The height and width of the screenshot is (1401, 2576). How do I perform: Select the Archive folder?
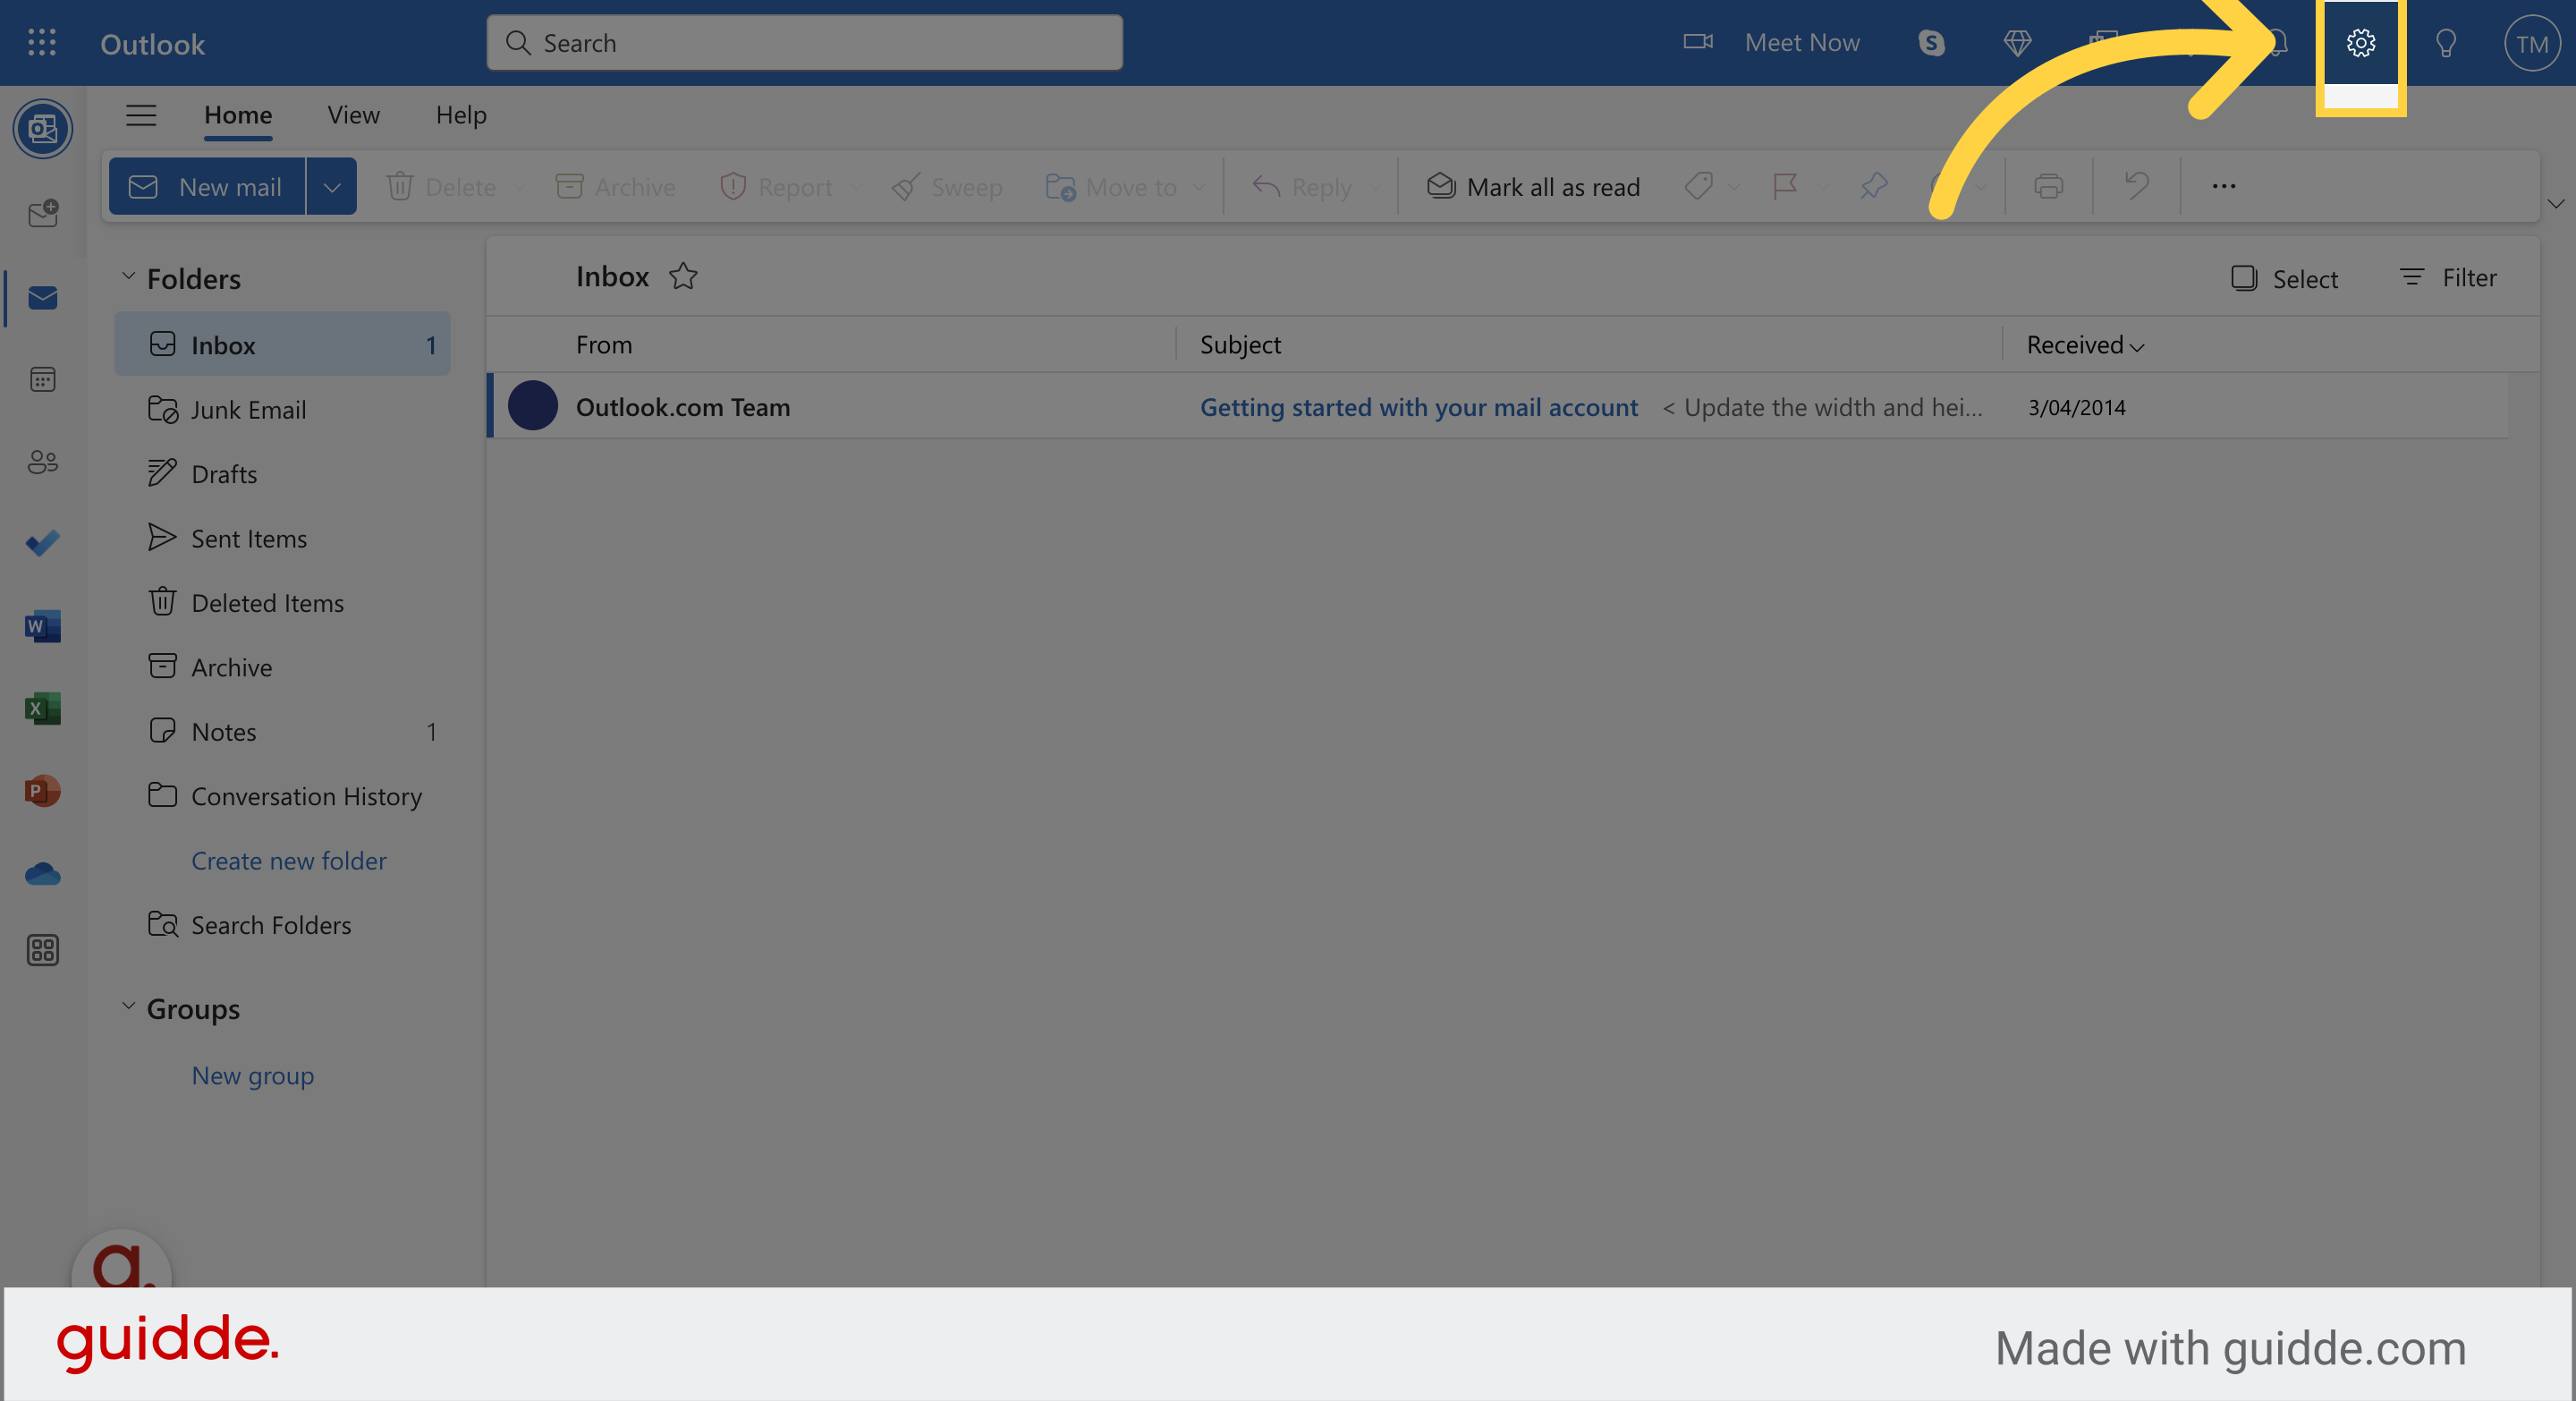pyautogui.click(x=282, y=667)
